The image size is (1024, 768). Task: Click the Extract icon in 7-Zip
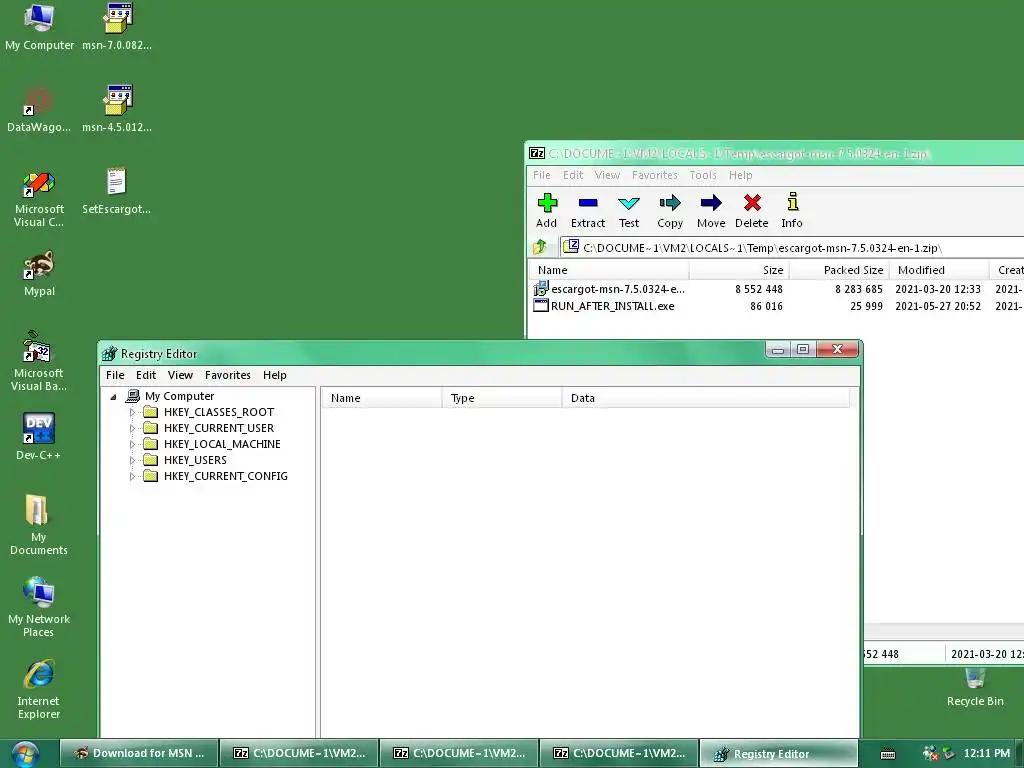tap(588, 203)
